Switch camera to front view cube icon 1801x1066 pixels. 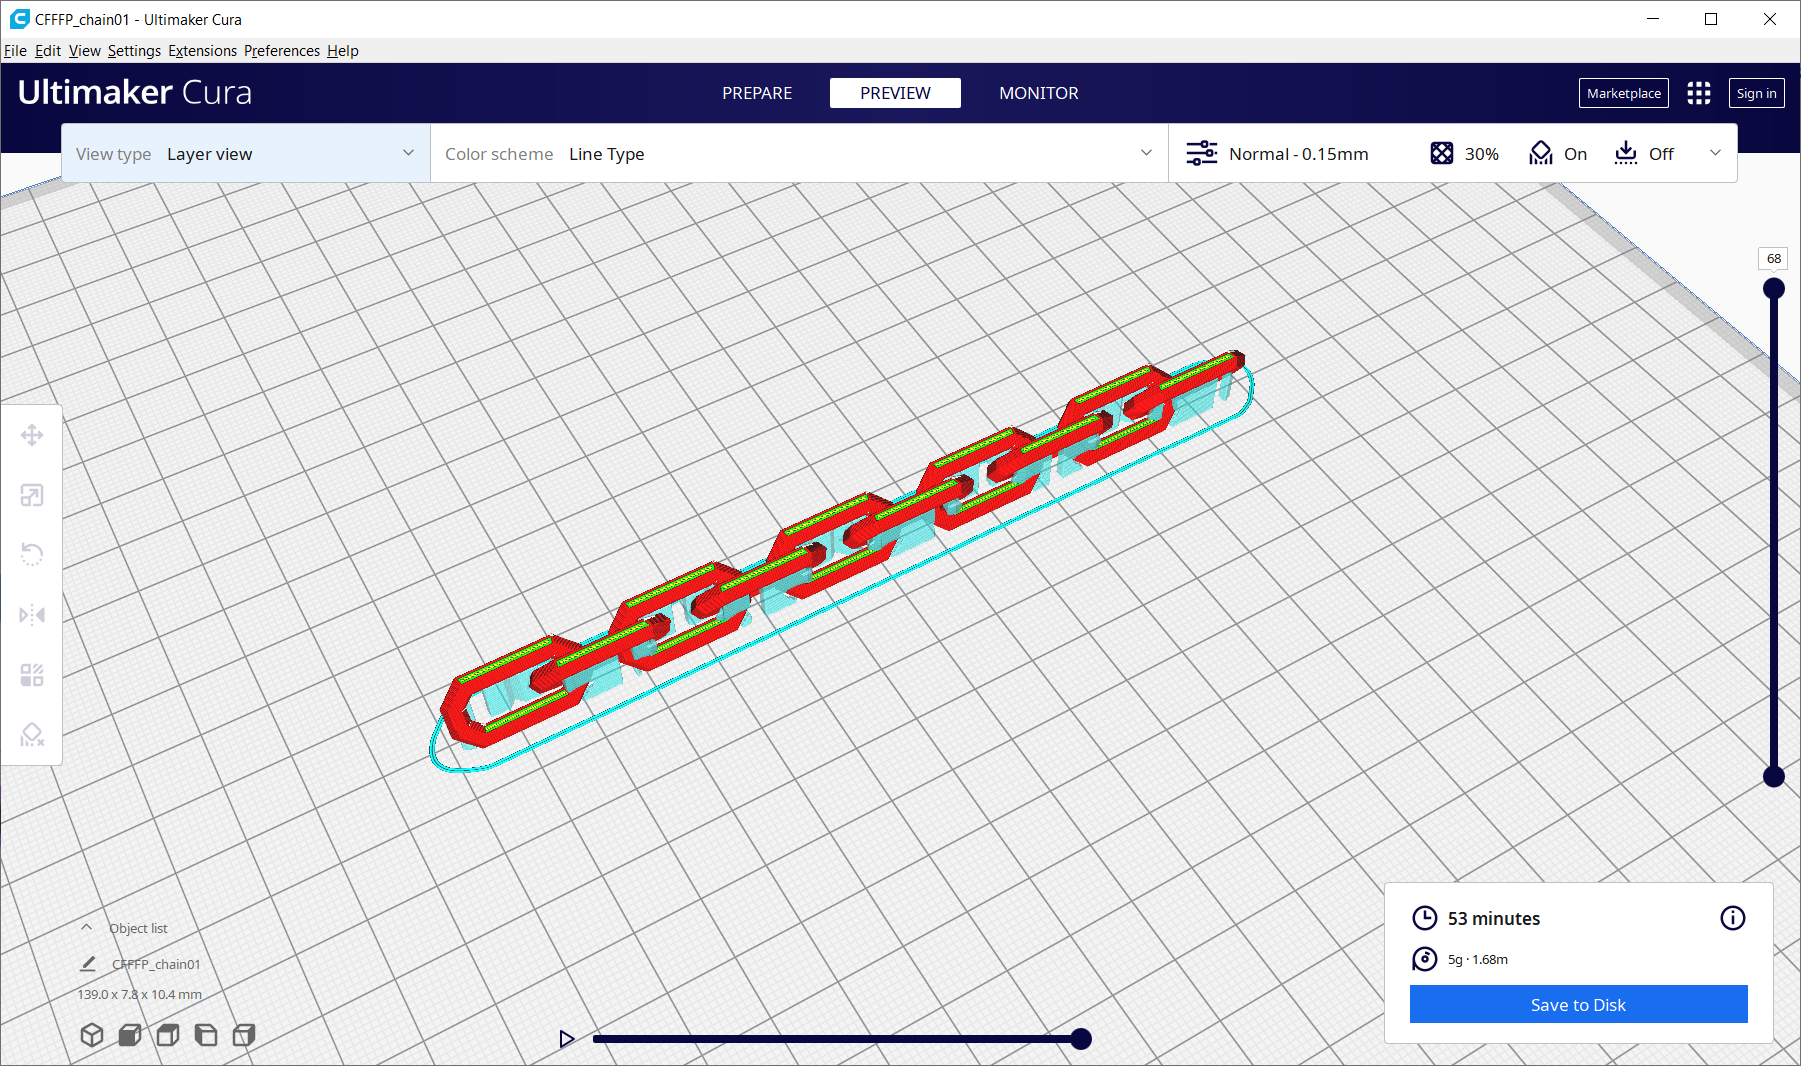[x=129, y=1035]
